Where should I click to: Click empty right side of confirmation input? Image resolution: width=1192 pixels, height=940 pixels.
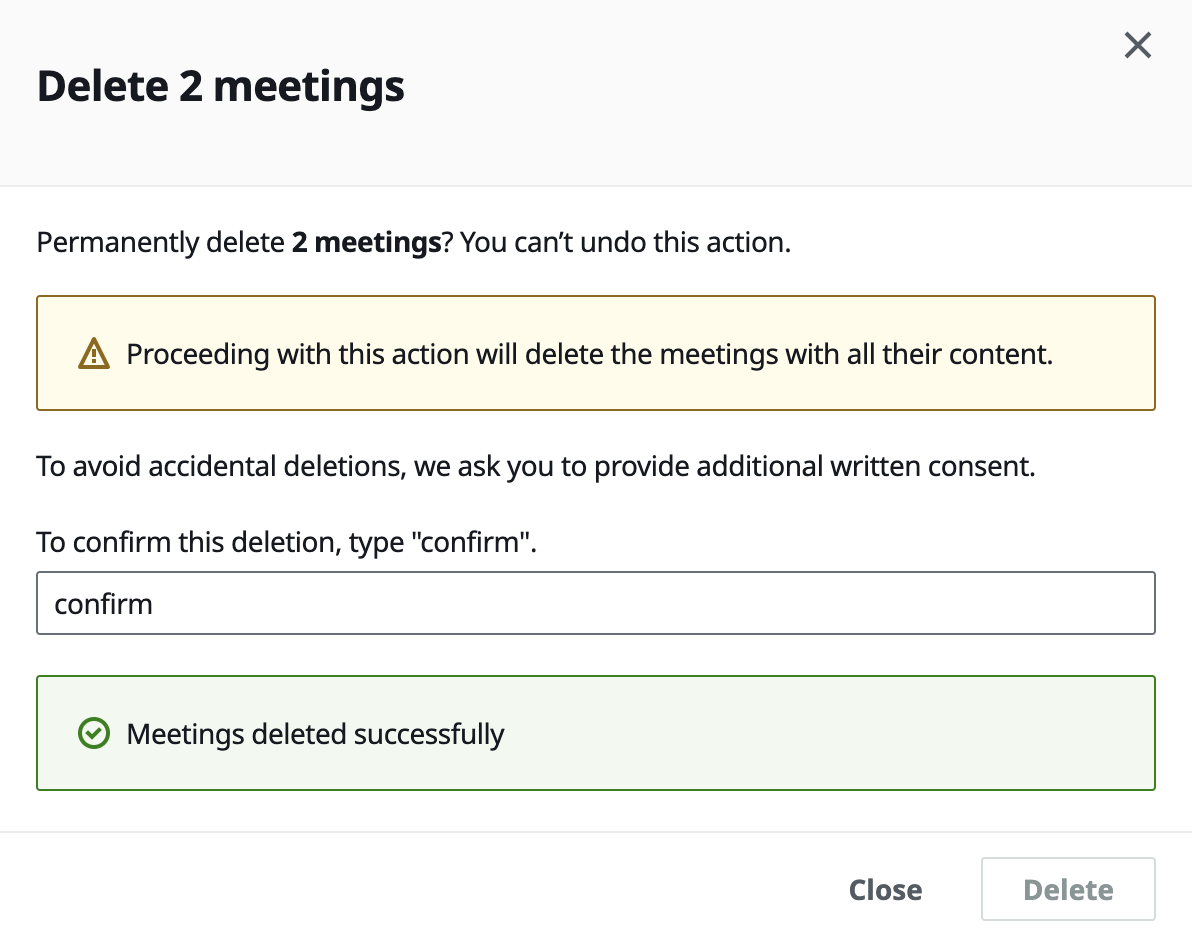900,603
